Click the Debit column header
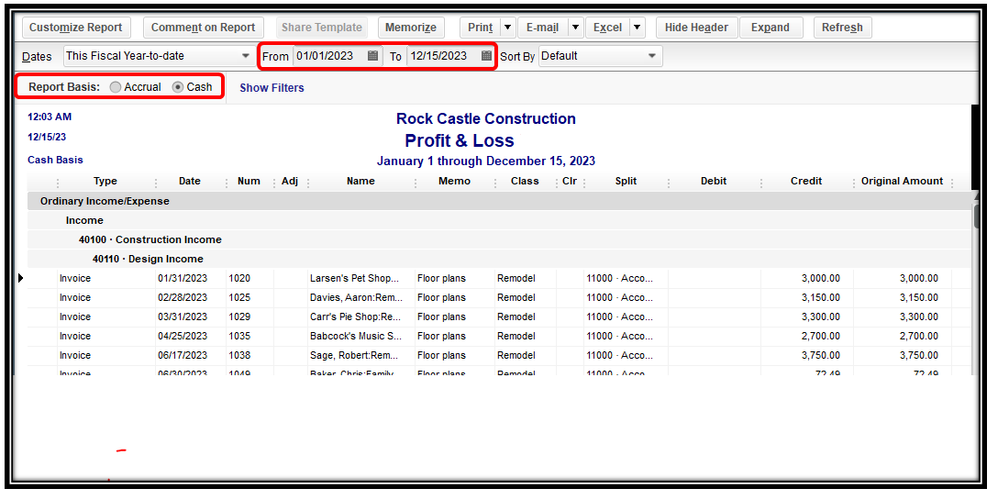 coord(714,181)
